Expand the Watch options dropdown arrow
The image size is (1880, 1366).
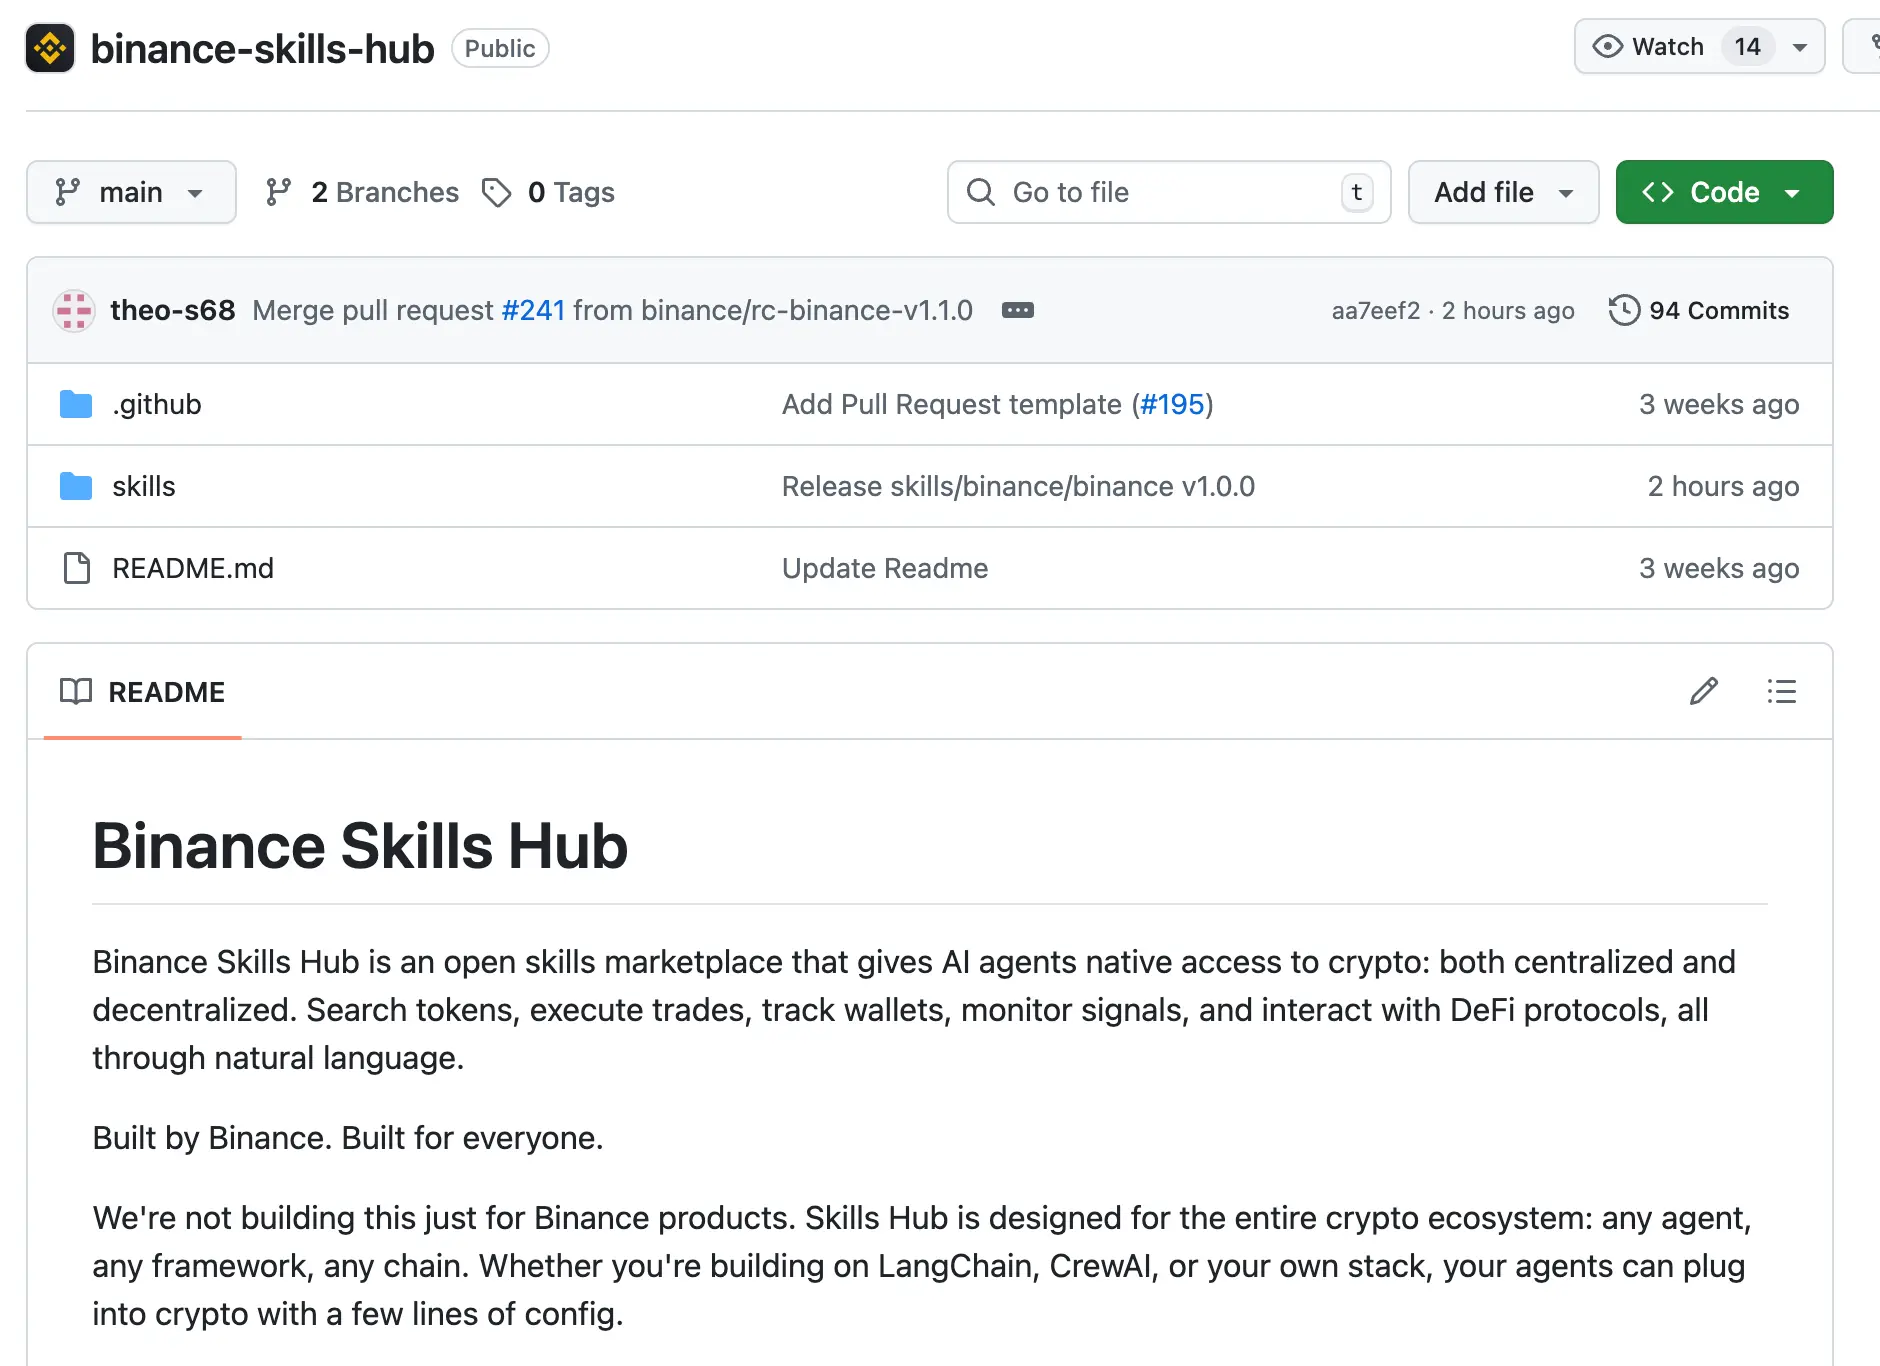(1800, 47)
